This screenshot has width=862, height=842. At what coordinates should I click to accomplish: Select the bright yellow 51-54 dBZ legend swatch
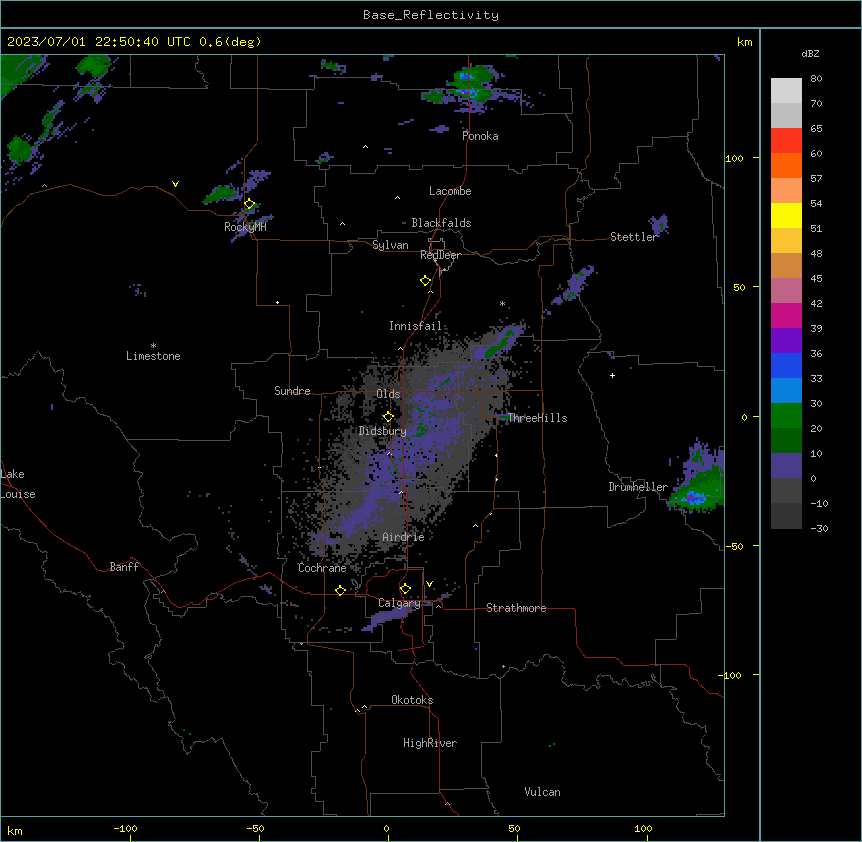(x=786, y=215)
